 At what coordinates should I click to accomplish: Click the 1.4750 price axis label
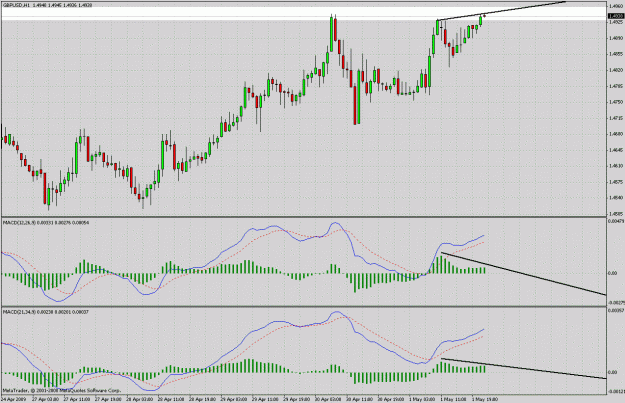click(x=616, y=102)
